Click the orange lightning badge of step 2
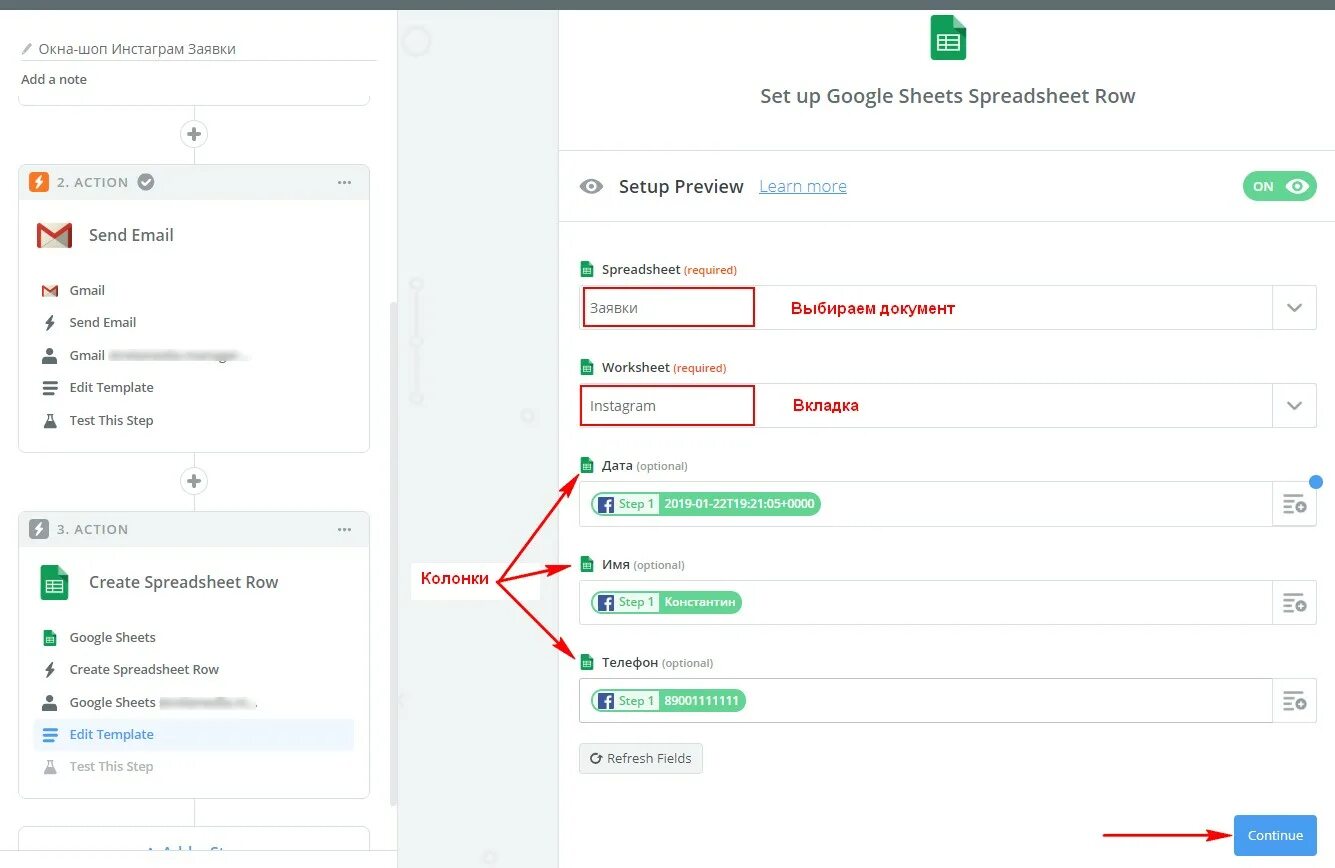This screenshot has height=868, width=1335. (39, 182)
